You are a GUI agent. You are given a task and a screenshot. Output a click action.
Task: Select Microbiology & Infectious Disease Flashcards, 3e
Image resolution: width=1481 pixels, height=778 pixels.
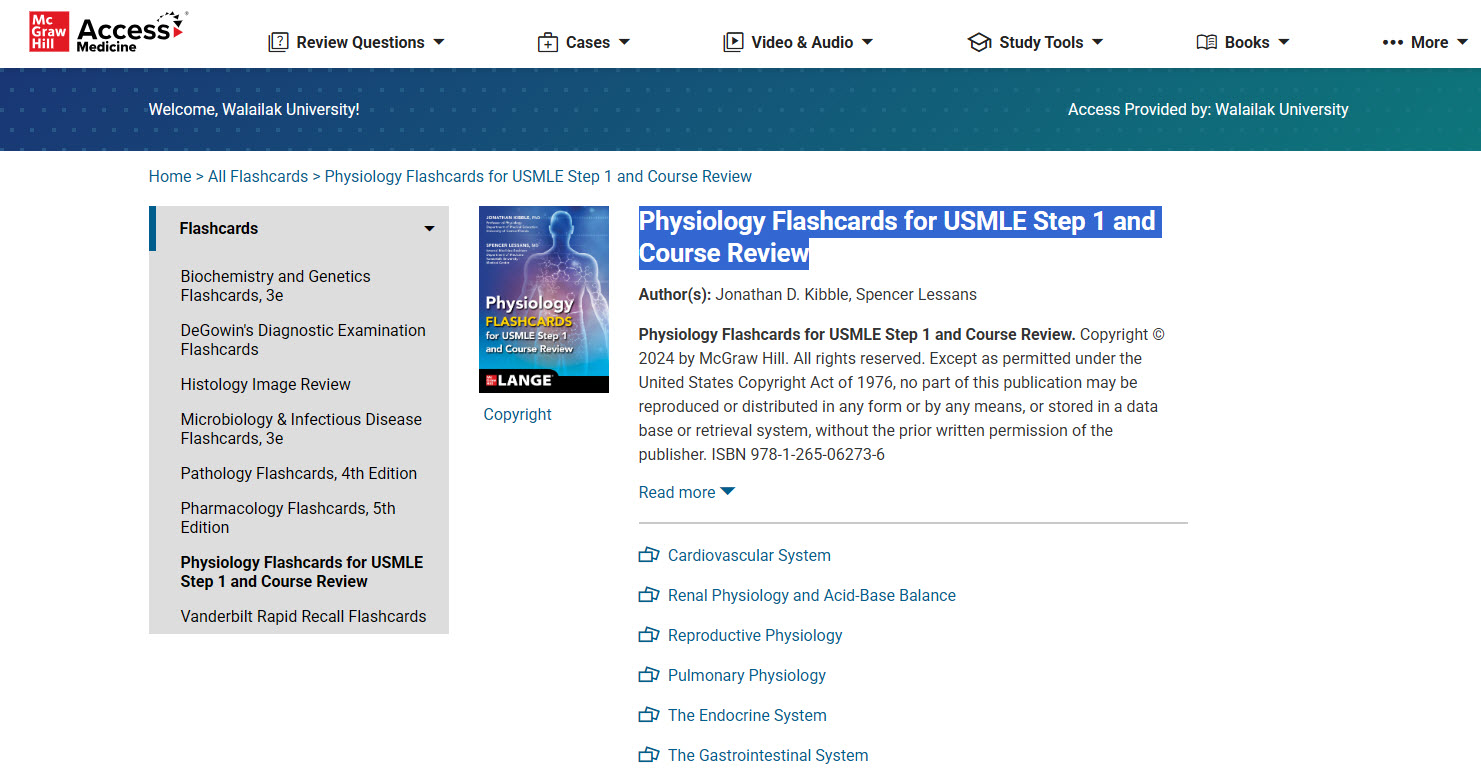click(x=301, y=429)
